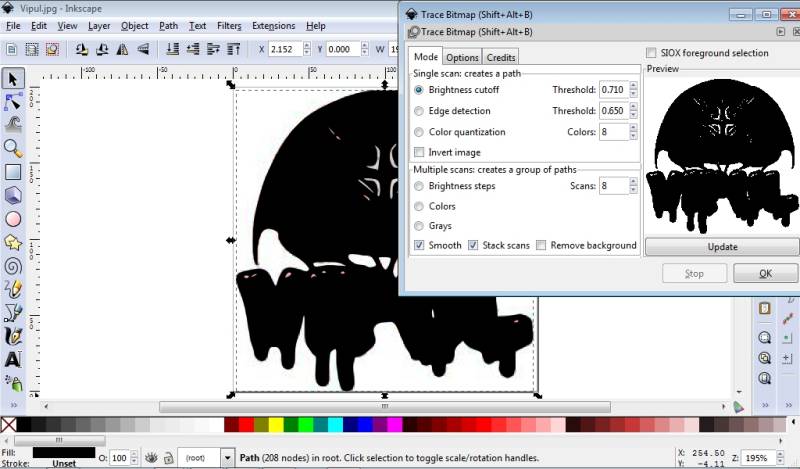Raise selection one step
The height and width of the screenshot is (469, 800).
pyautogui.click(x=213, y=49)
